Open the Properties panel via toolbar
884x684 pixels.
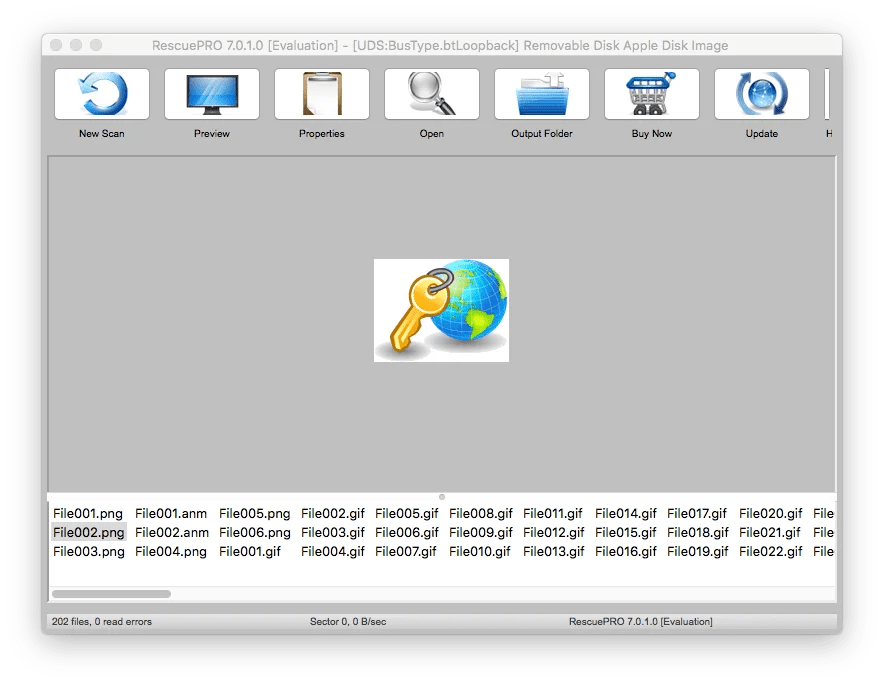tap(321, 92)
